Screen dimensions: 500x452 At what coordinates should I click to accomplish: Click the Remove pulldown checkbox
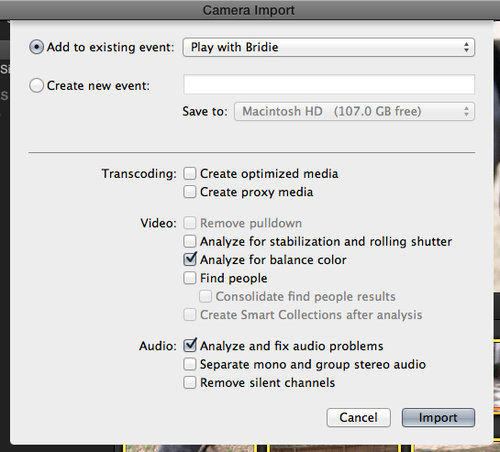190,223
